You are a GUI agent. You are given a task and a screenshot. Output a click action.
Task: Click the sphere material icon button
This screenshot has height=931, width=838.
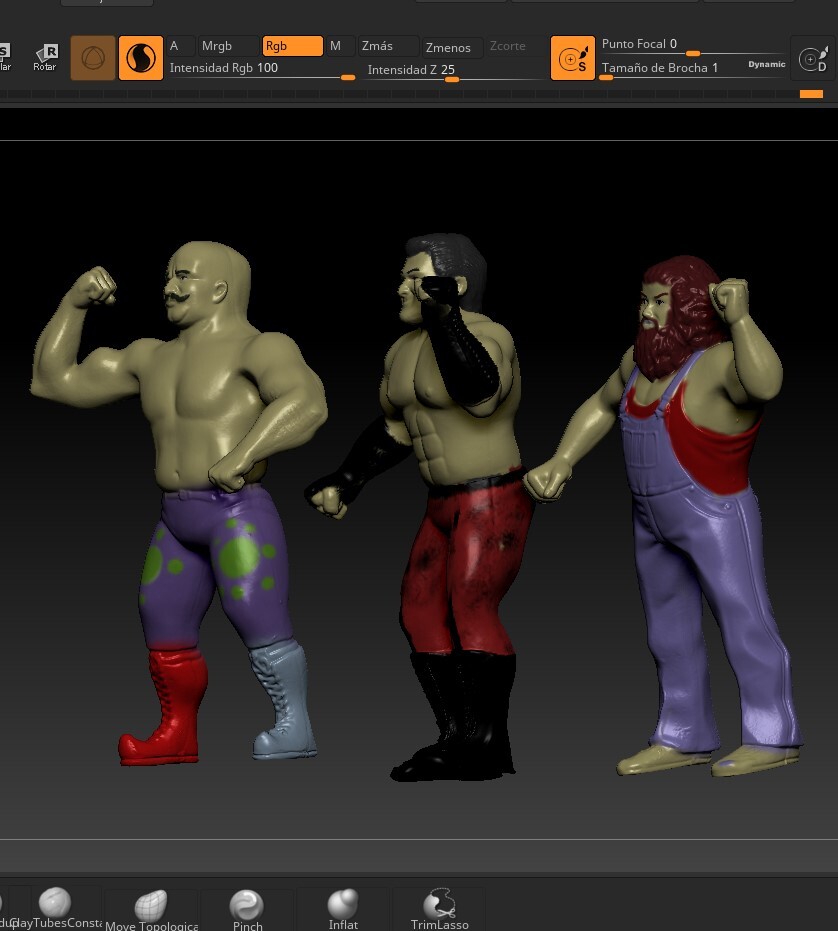pos(93,58)
